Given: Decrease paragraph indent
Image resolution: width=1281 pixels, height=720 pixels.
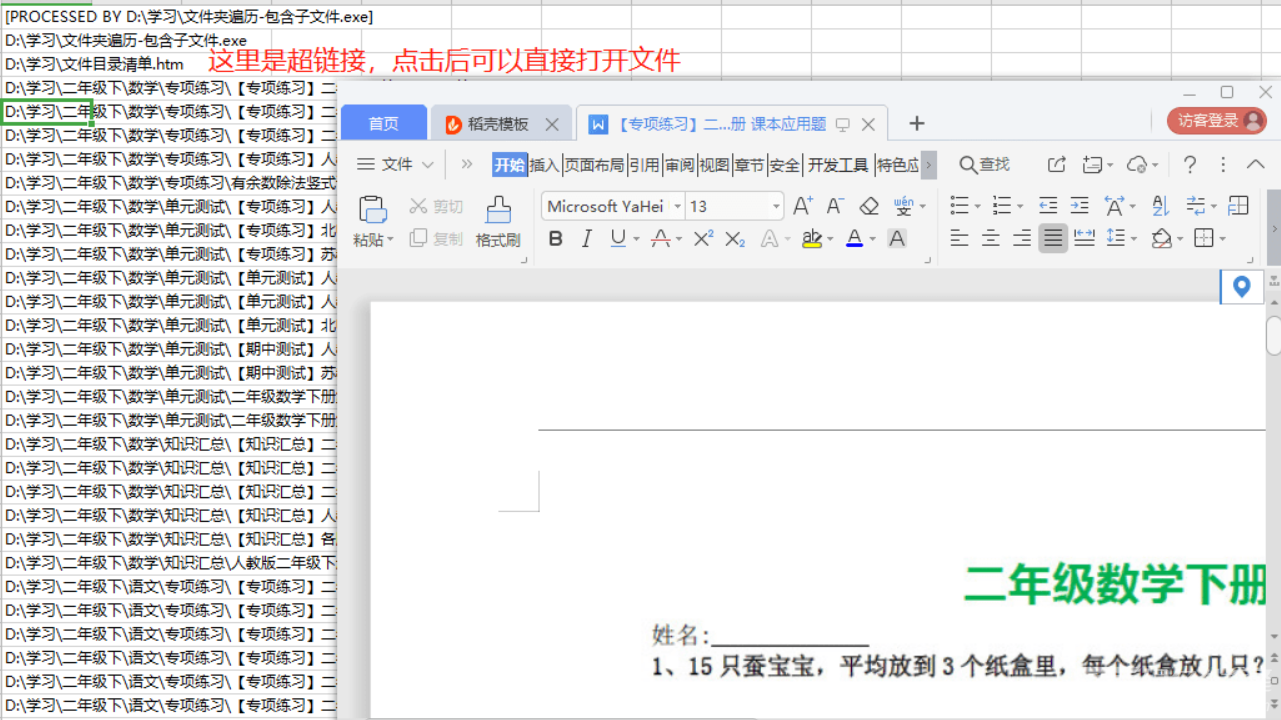Looking at the screenshot, I should pos(1048,206).
